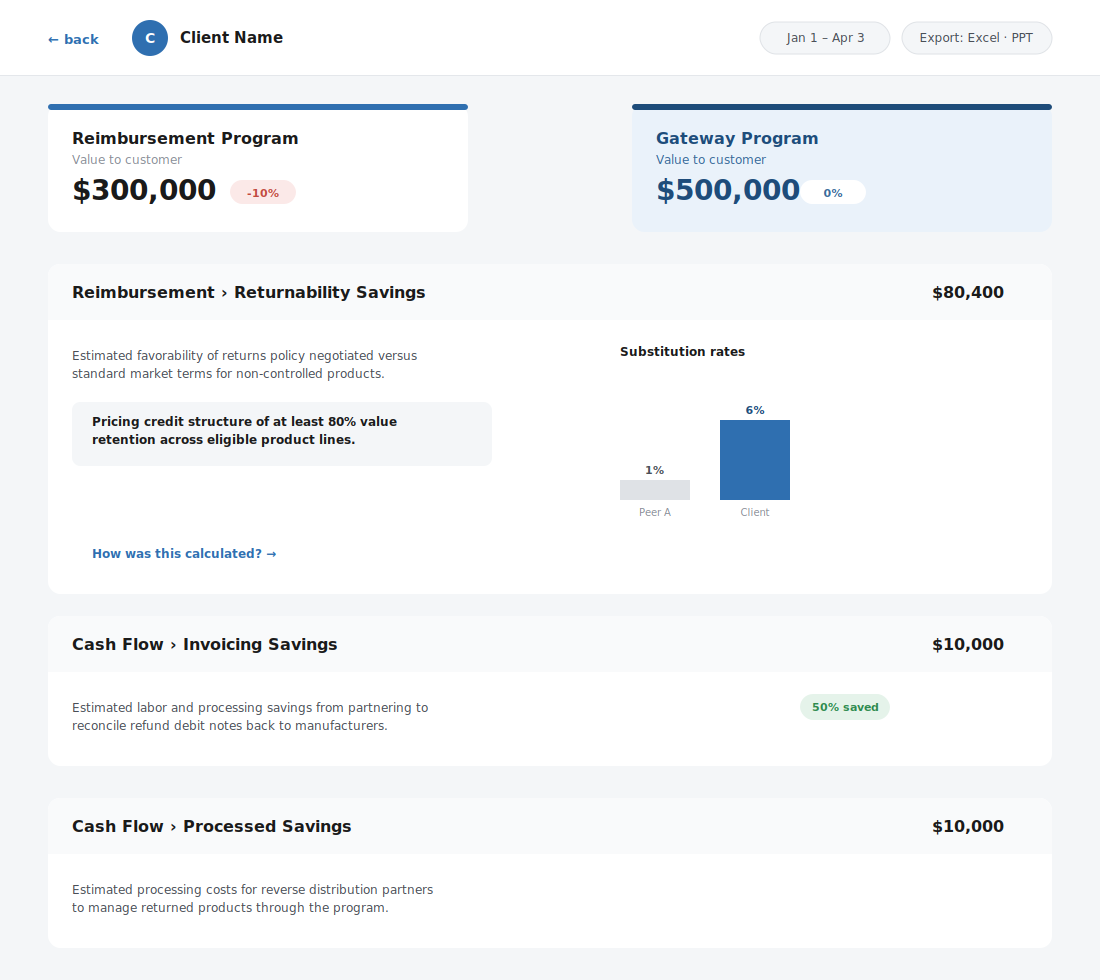Image resolution: width=1100 pixels, height=980 pixels.
Task: Click the Peer A gray bar
Action: (655, 490)
